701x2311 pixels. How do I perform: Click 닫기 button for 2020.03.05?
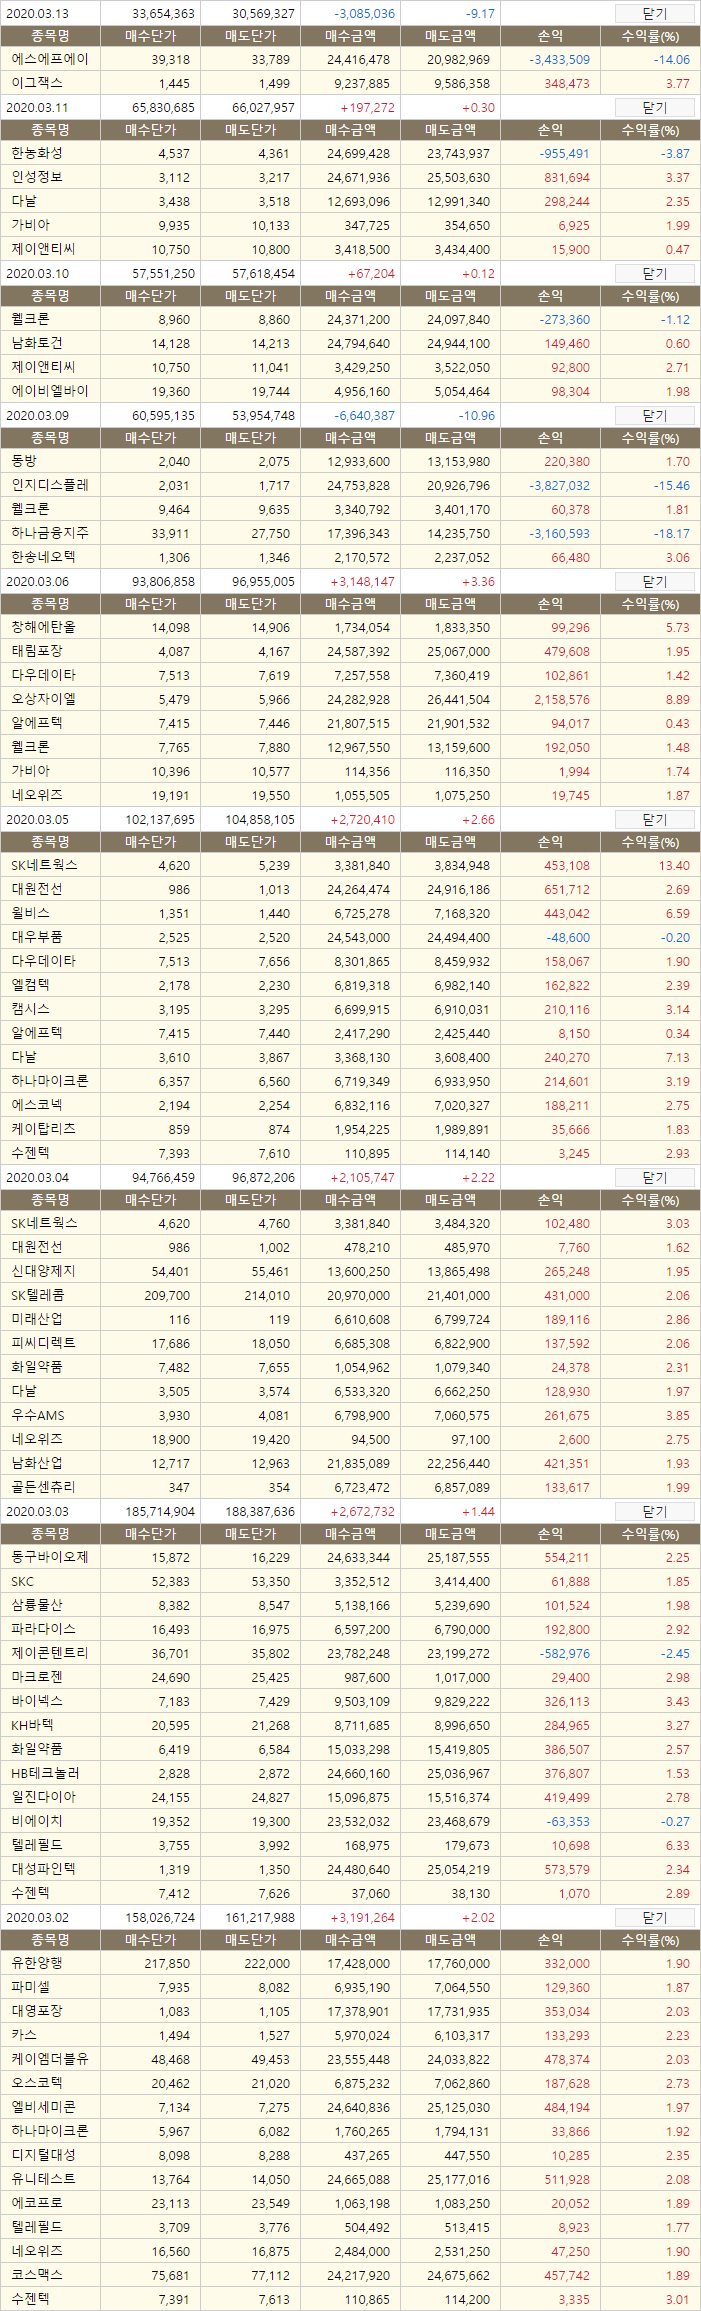pyautogui.click(x=654, y=819)
